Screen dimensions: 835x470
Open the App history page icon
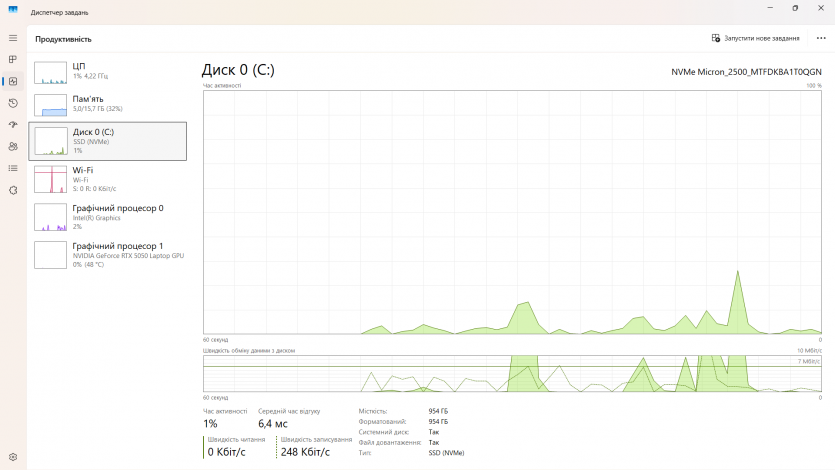13,103
